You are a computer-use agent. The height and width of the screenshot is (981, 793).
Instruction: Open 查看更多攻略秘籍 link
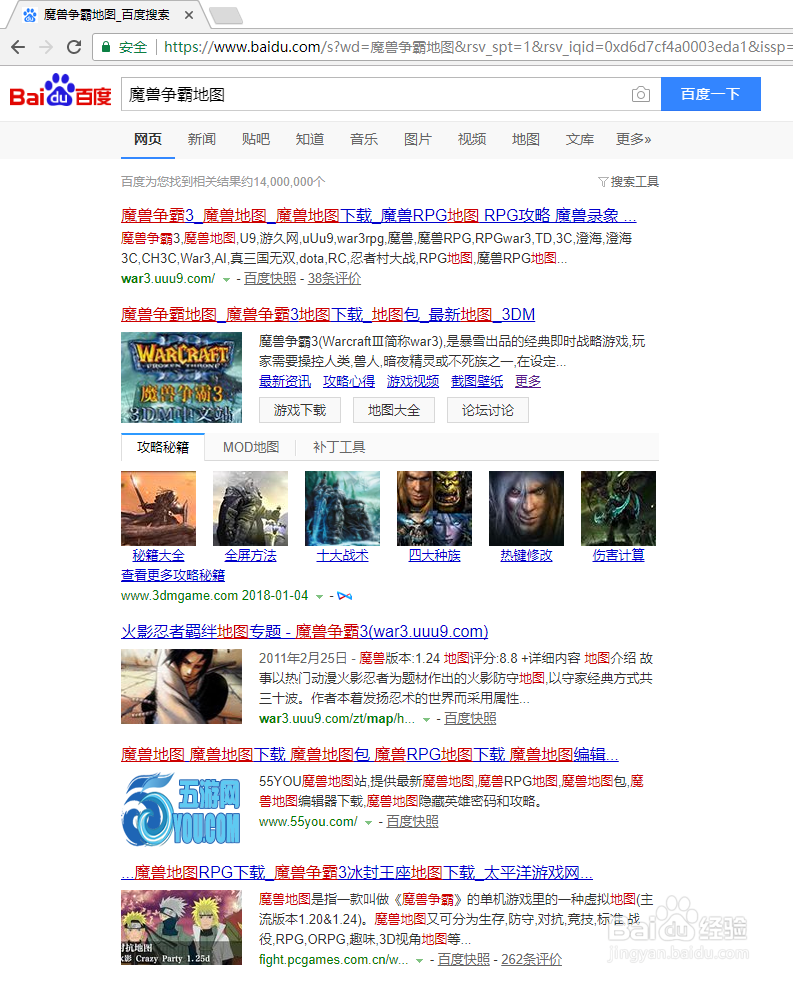tap(173, 575)
